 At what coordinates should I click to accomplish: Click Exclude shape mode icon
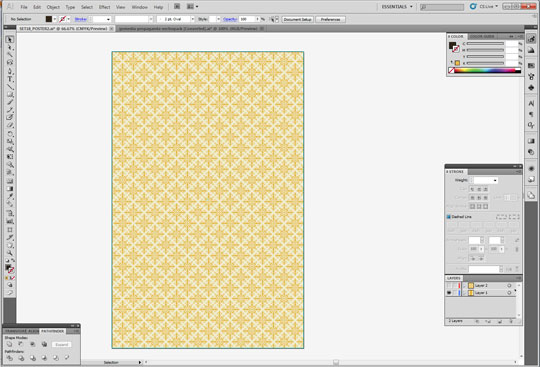(x=44, y=344)
